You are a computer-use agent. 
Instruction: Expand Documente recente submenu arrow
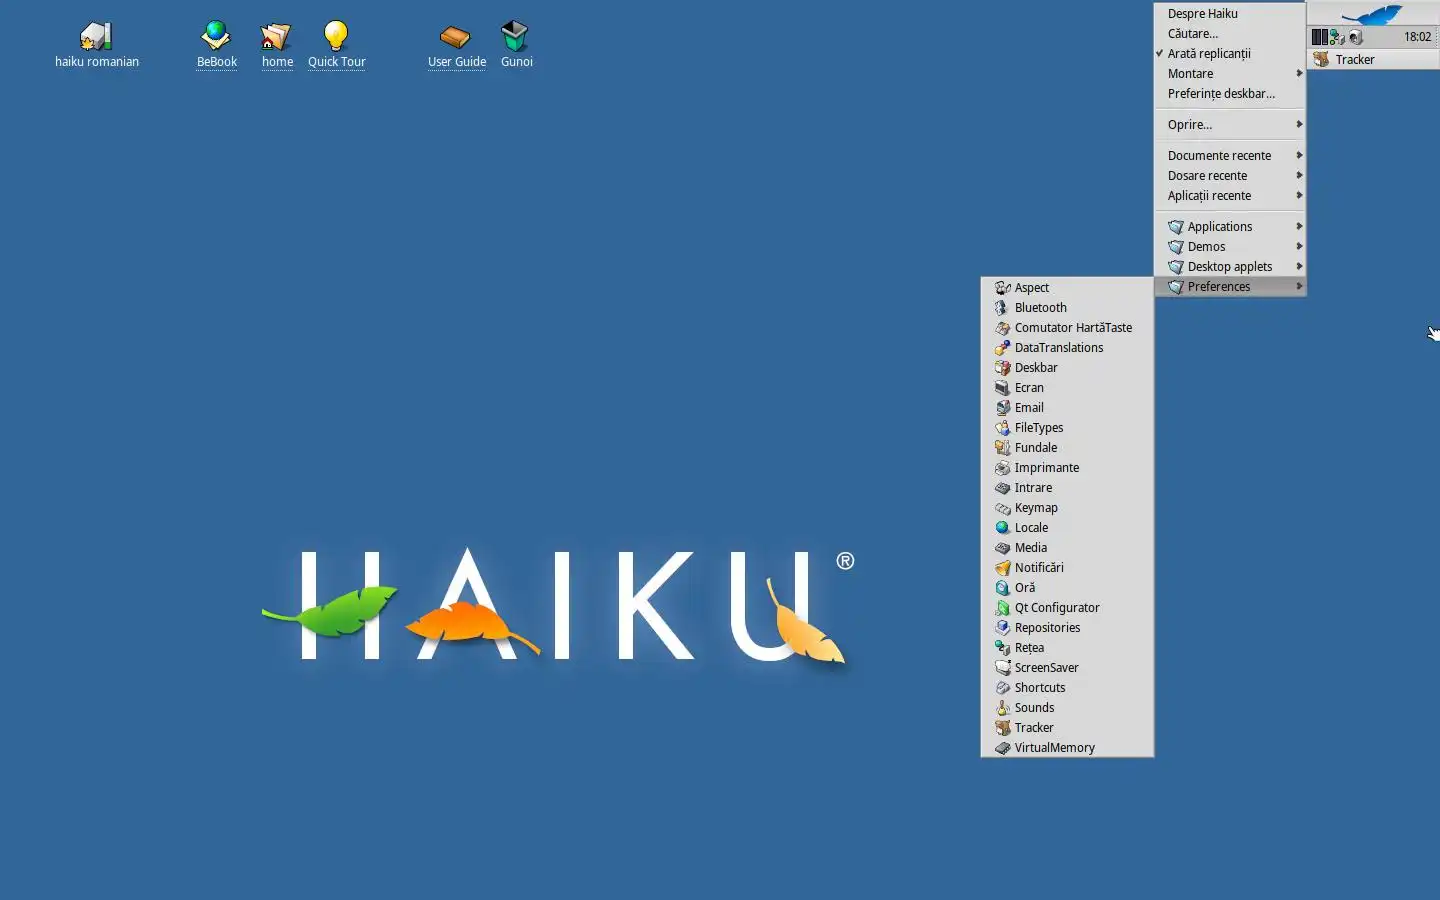(1299, 155)
